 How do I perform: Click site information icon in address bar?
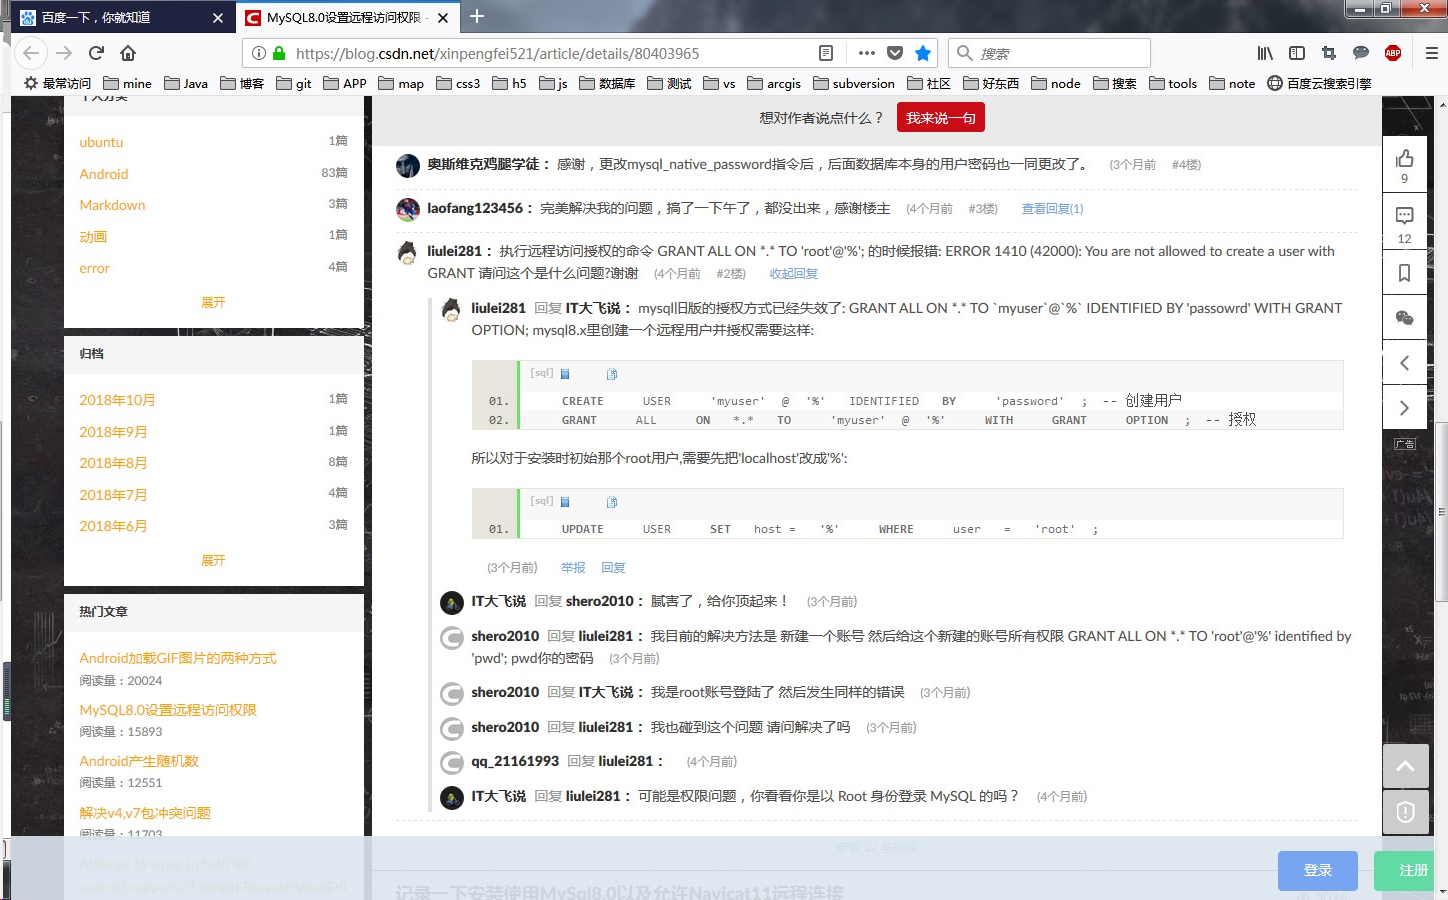point(258,53)
